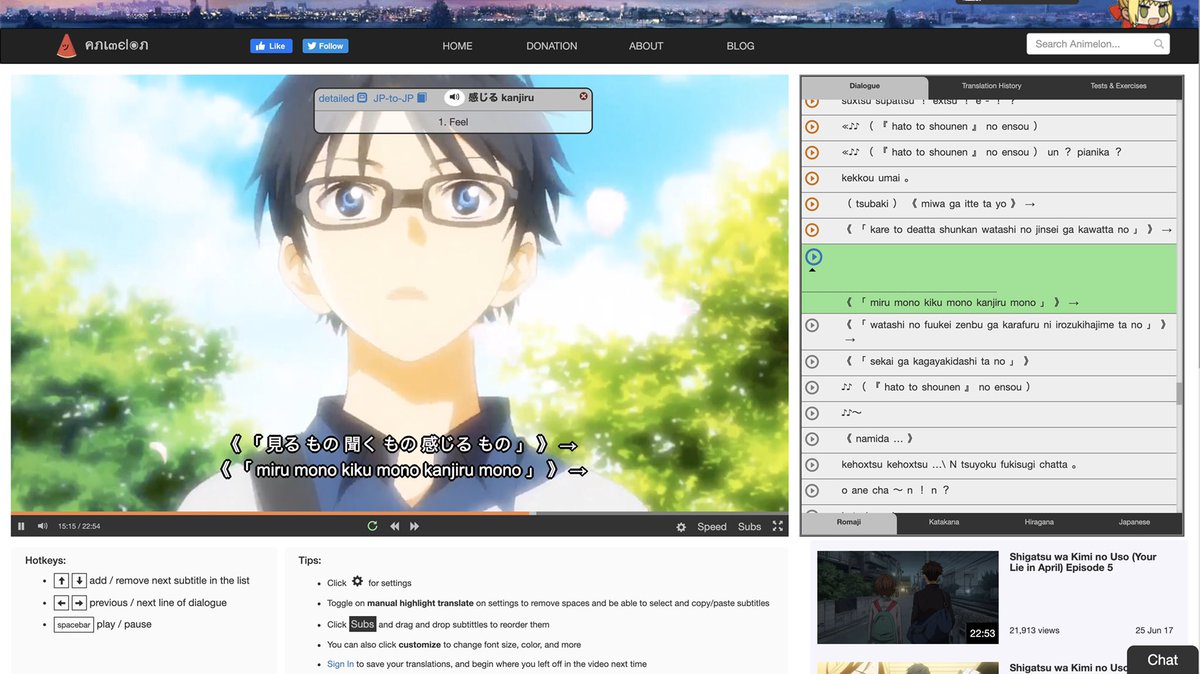
Task: Play the 'sekai ga kagayakidashi ta no' line
Action: pos(812,361)
